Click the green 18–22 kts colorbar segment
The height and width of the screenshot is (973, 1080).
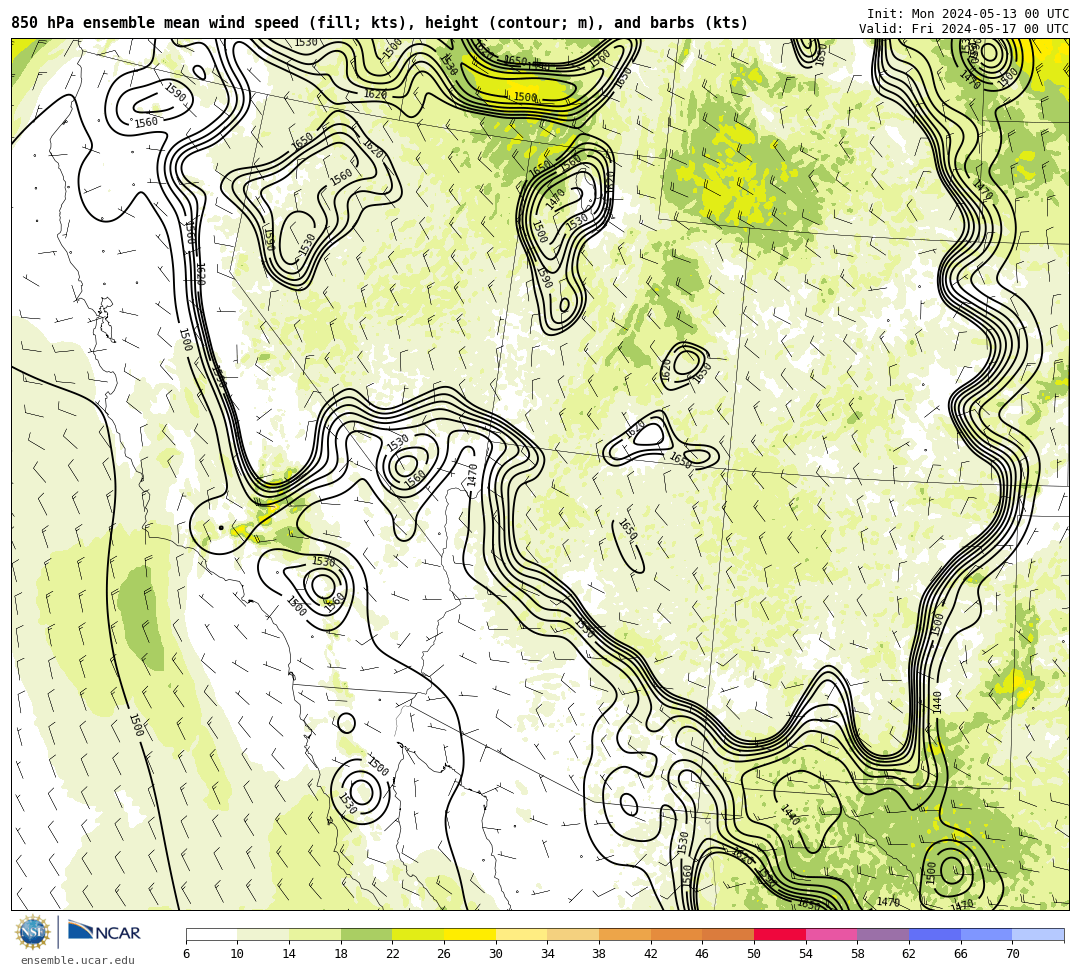click(366, 934)
